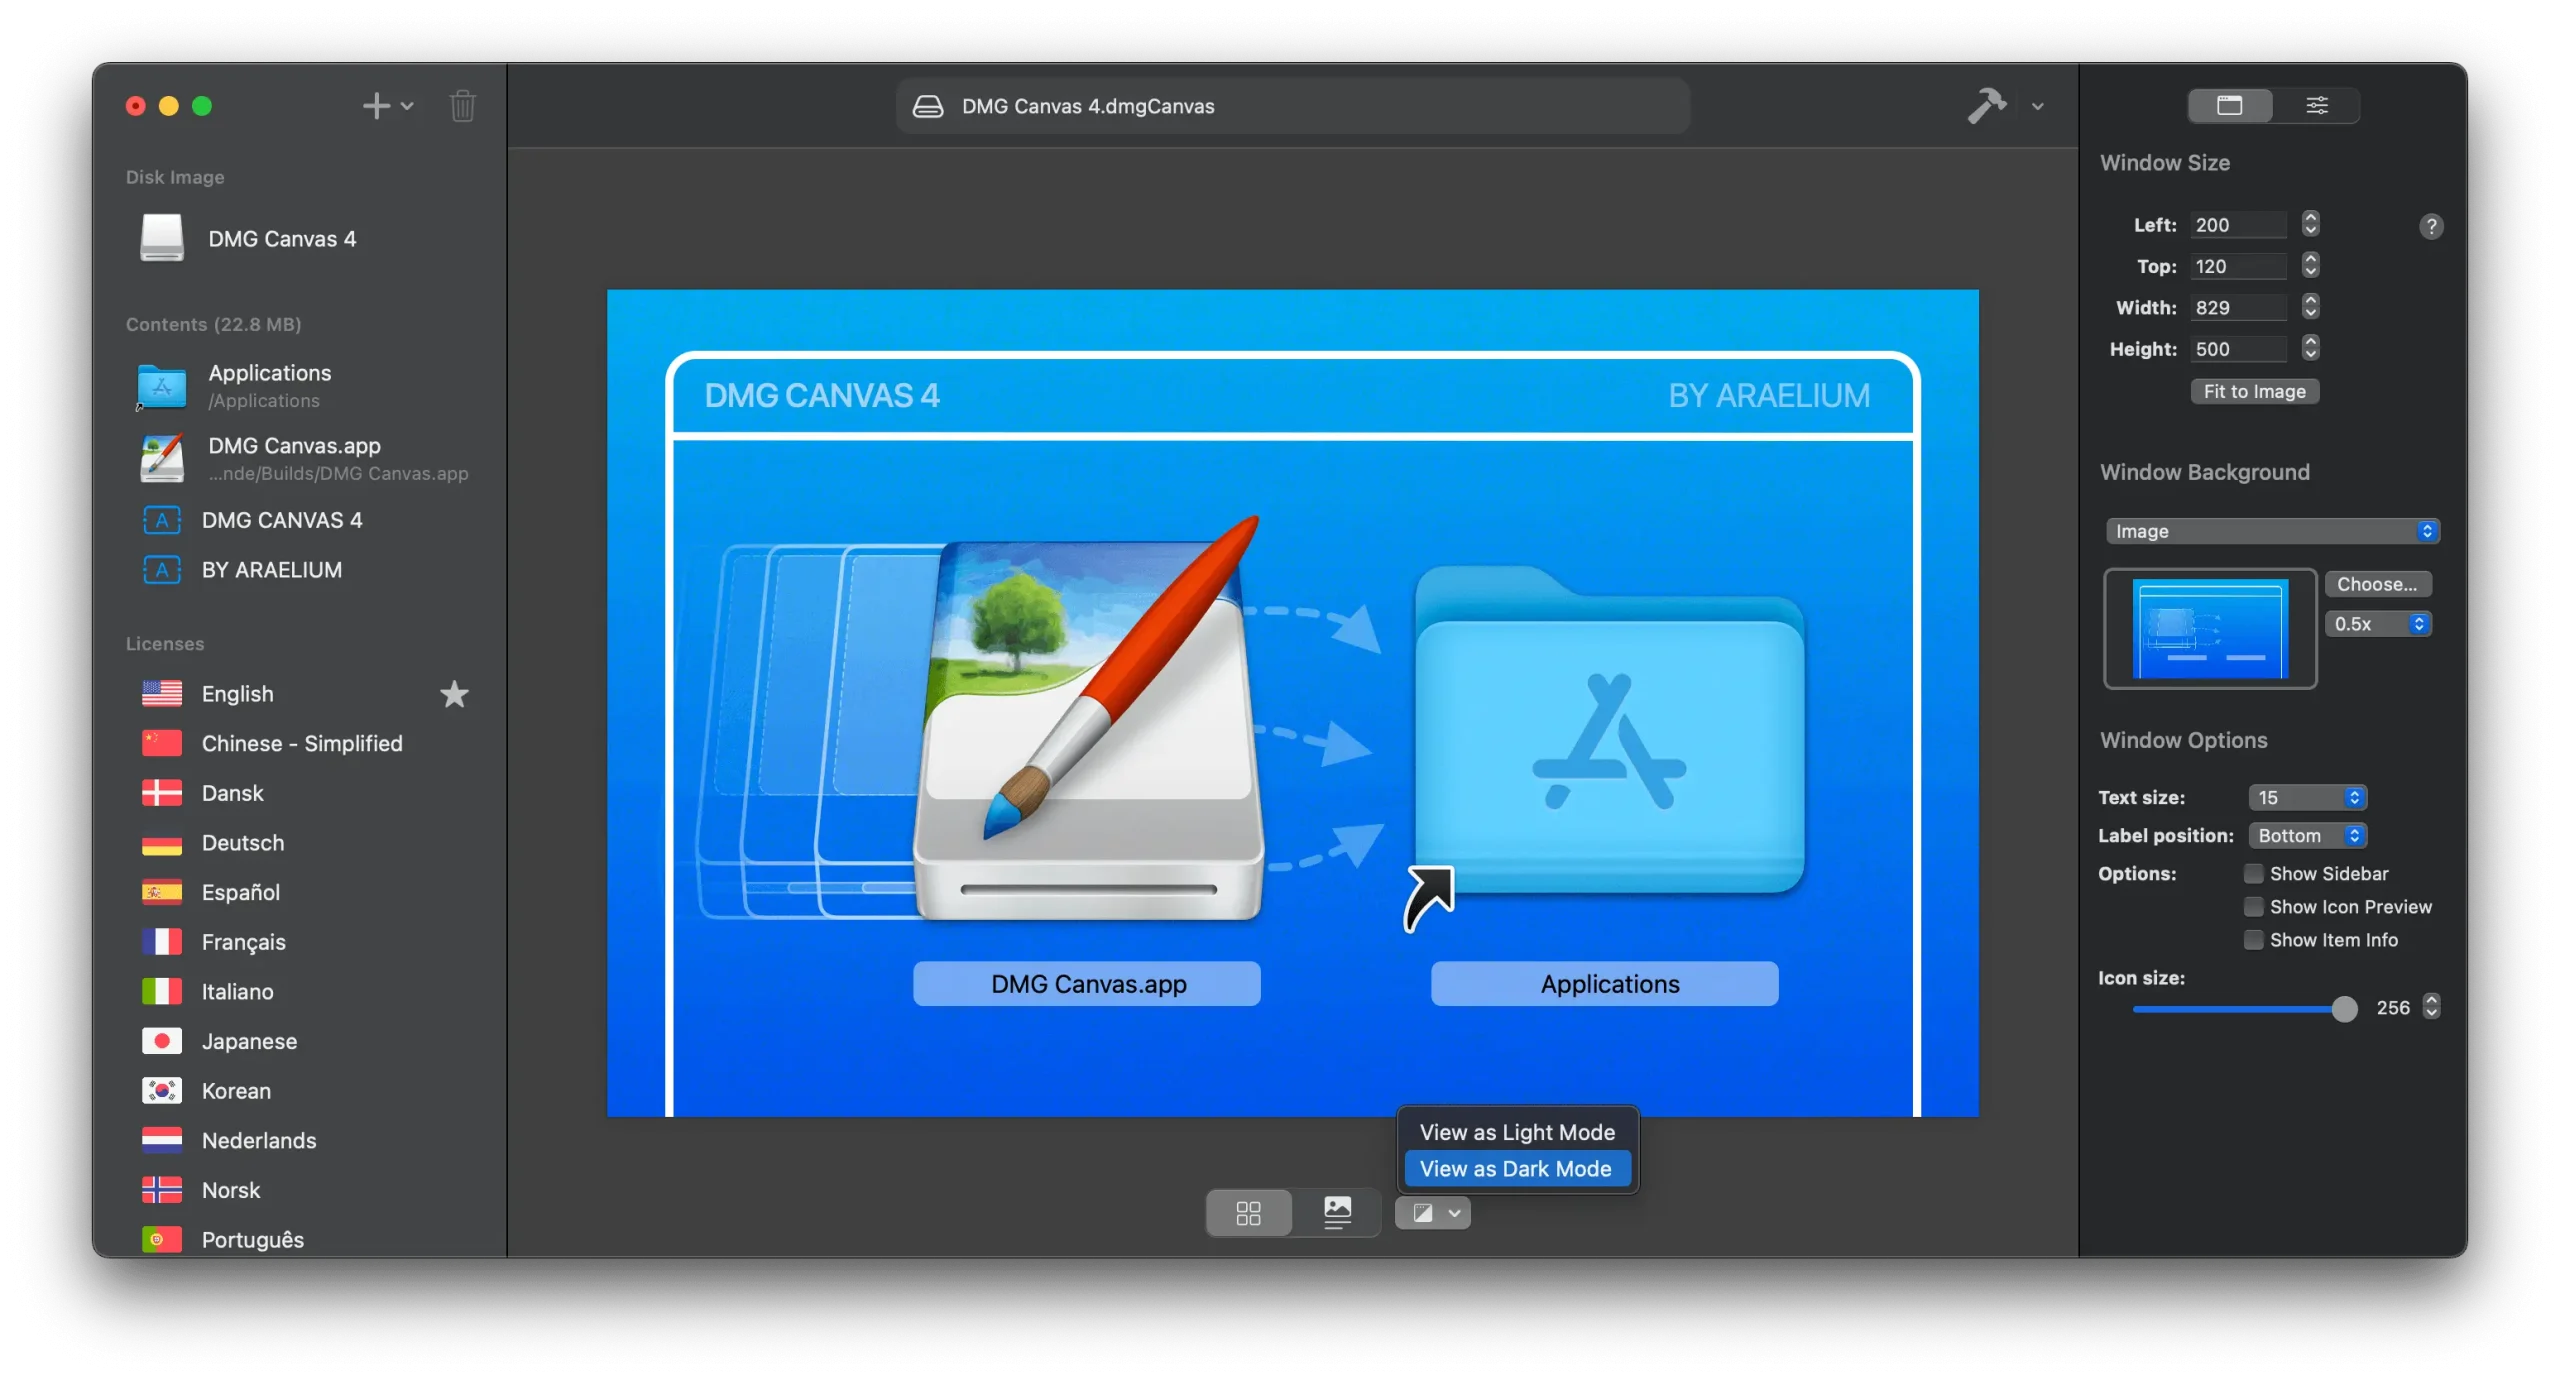Screen dimensions: 2560x1380
Task: Click the Fit to Image button
Action: pyautogui.click(x=2254, y=392)
